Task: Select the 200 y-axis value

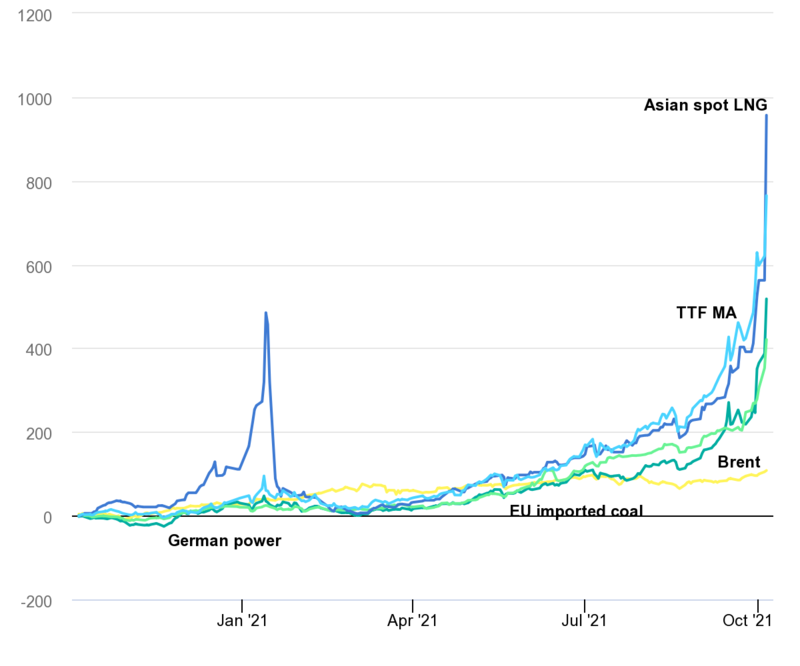Action: pos(39,434)
